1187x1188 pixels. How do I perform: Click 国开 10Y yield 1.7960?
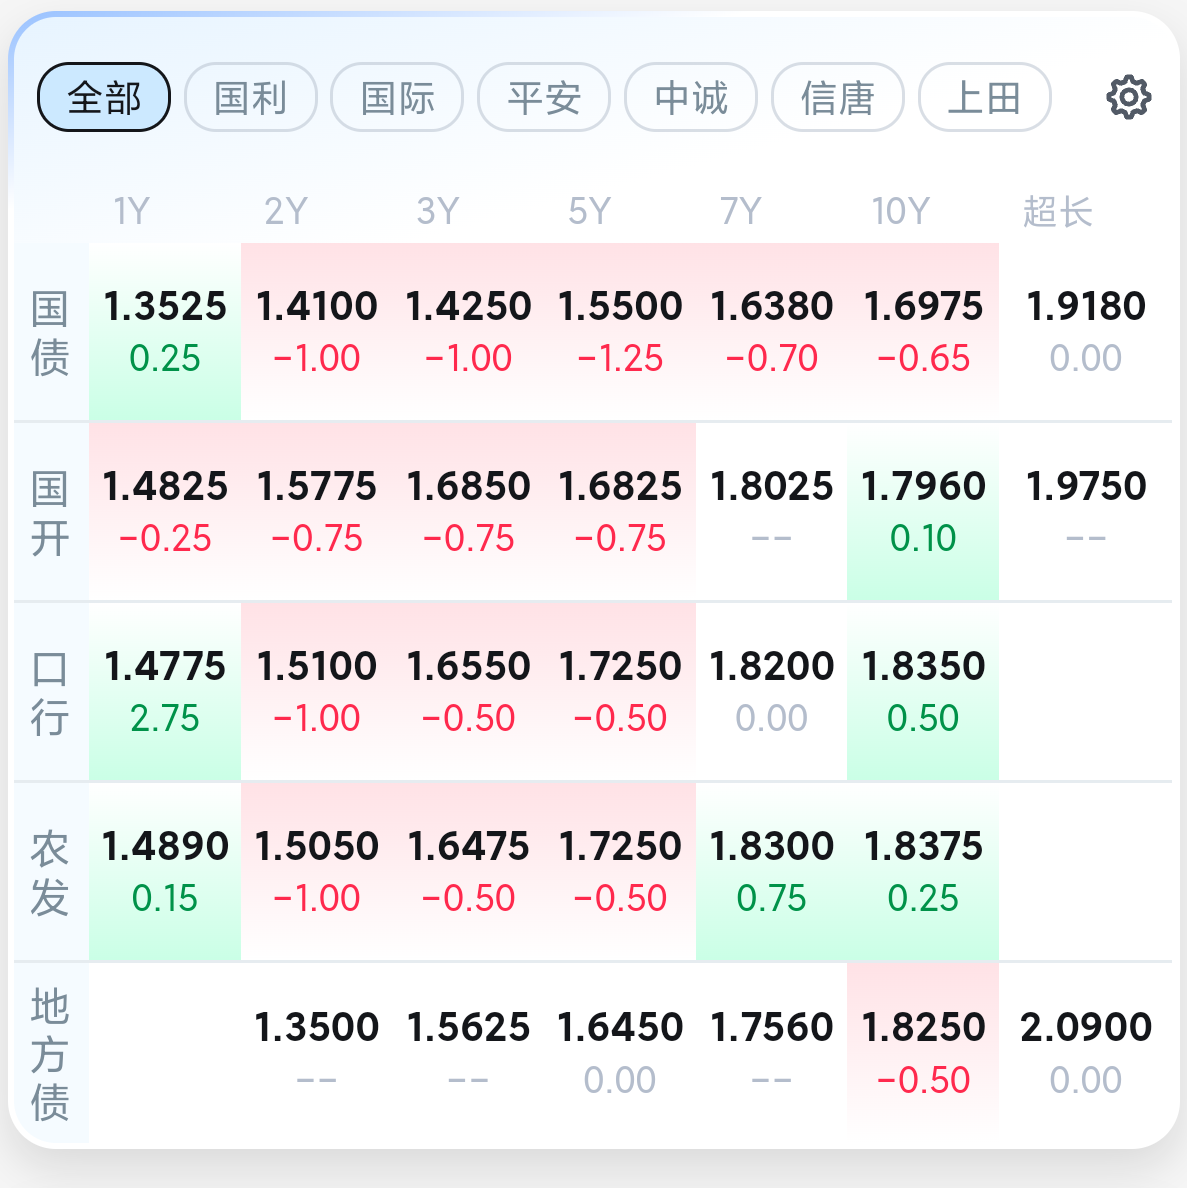point(923,512)
